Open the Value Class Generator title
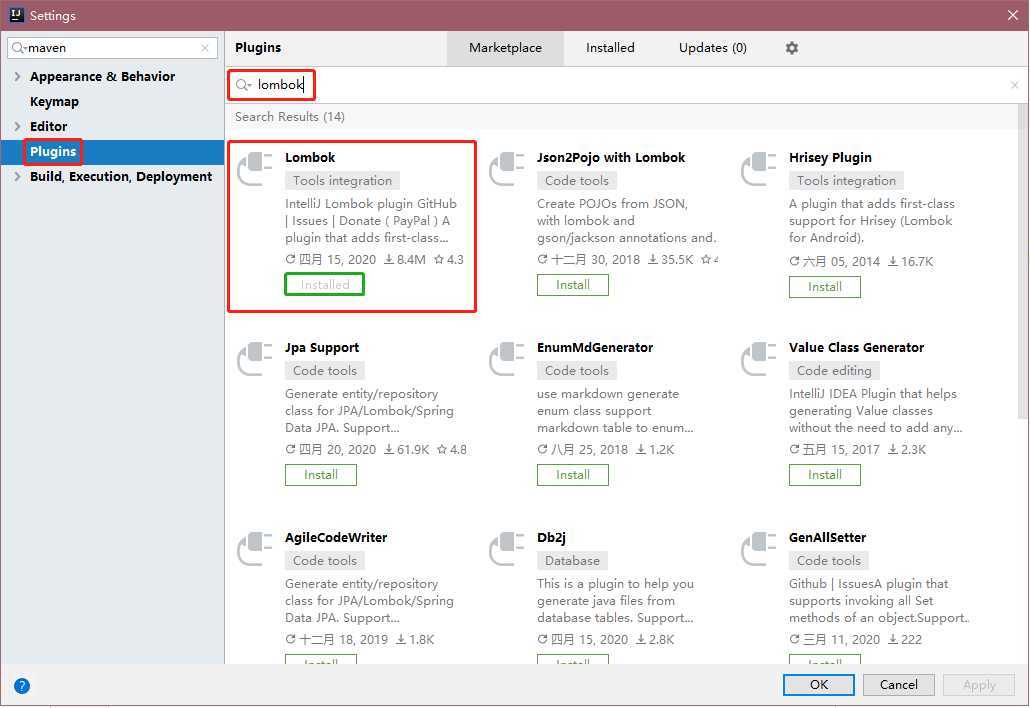Screen dimensions: 1030x708 (x=857, y=347)
